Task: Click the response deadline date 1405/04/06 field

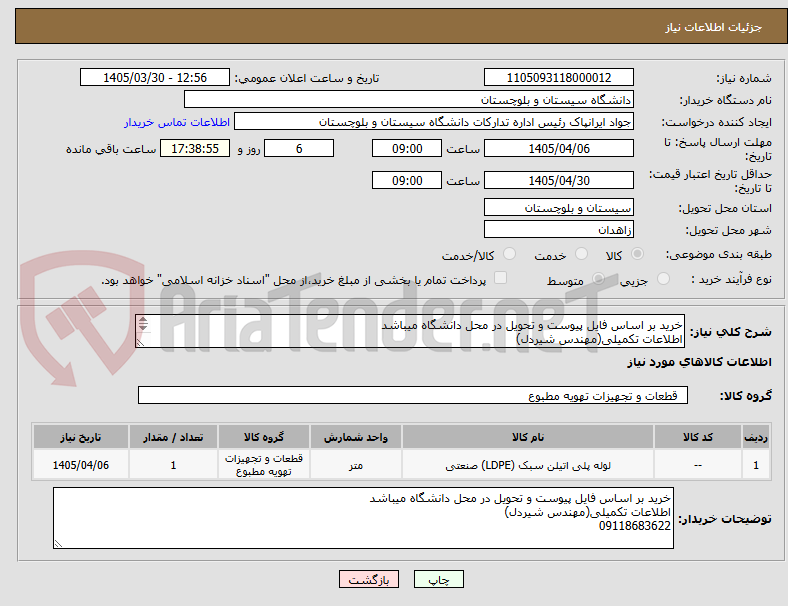Action: click(x=558, y=148)
